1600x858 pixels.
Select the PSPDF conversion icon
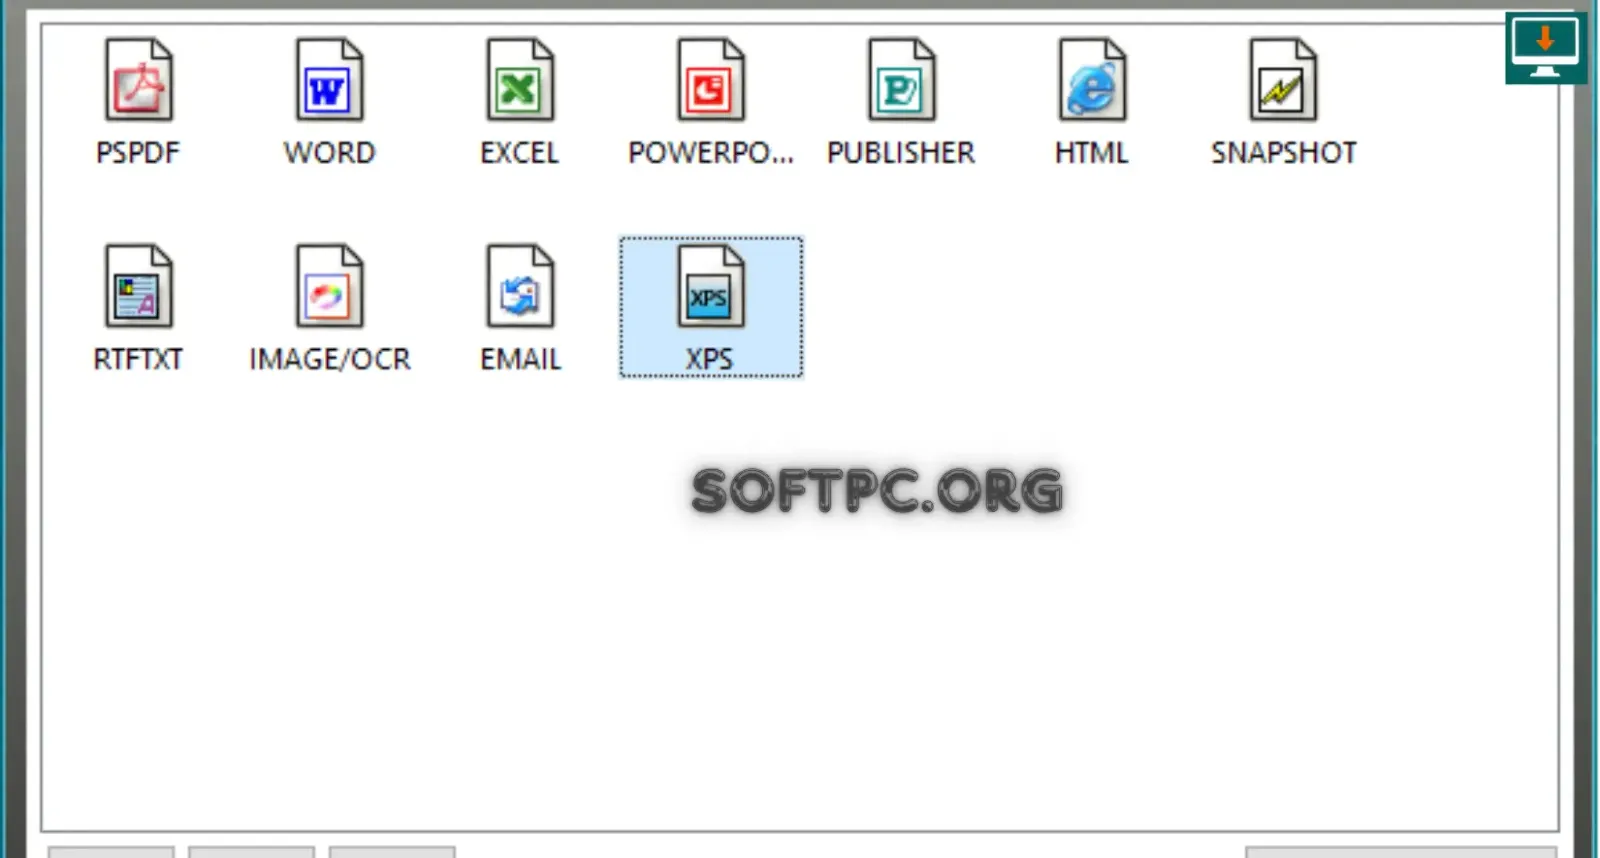click(x=139, y=81)
